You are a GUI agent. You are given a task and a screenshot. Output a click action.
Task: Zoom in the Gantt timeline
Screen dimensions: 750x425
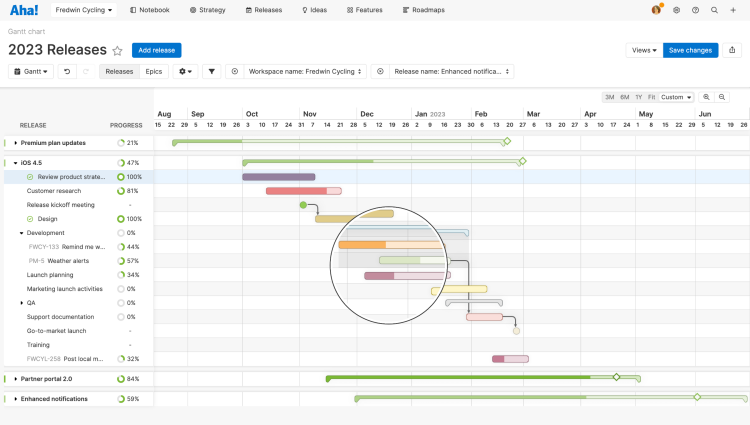(x=706, y=97)
